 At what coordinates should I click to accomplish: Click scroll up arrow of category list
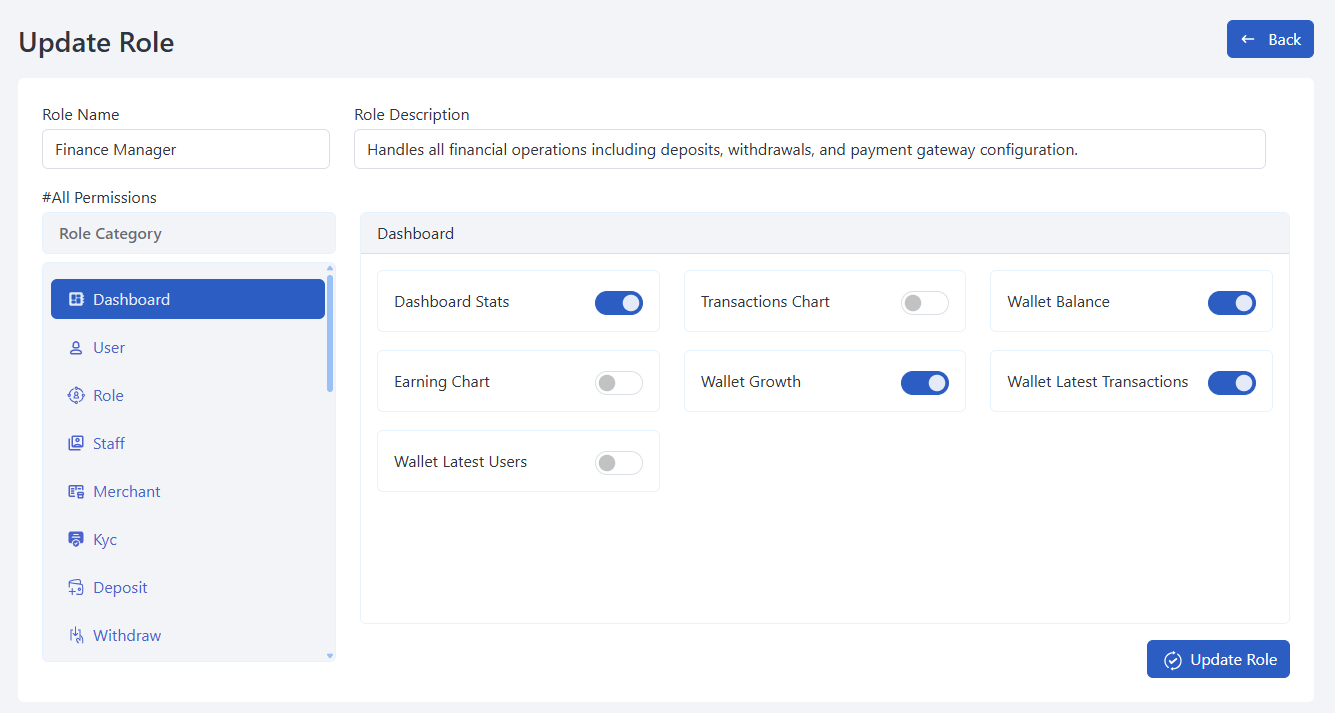330,268
